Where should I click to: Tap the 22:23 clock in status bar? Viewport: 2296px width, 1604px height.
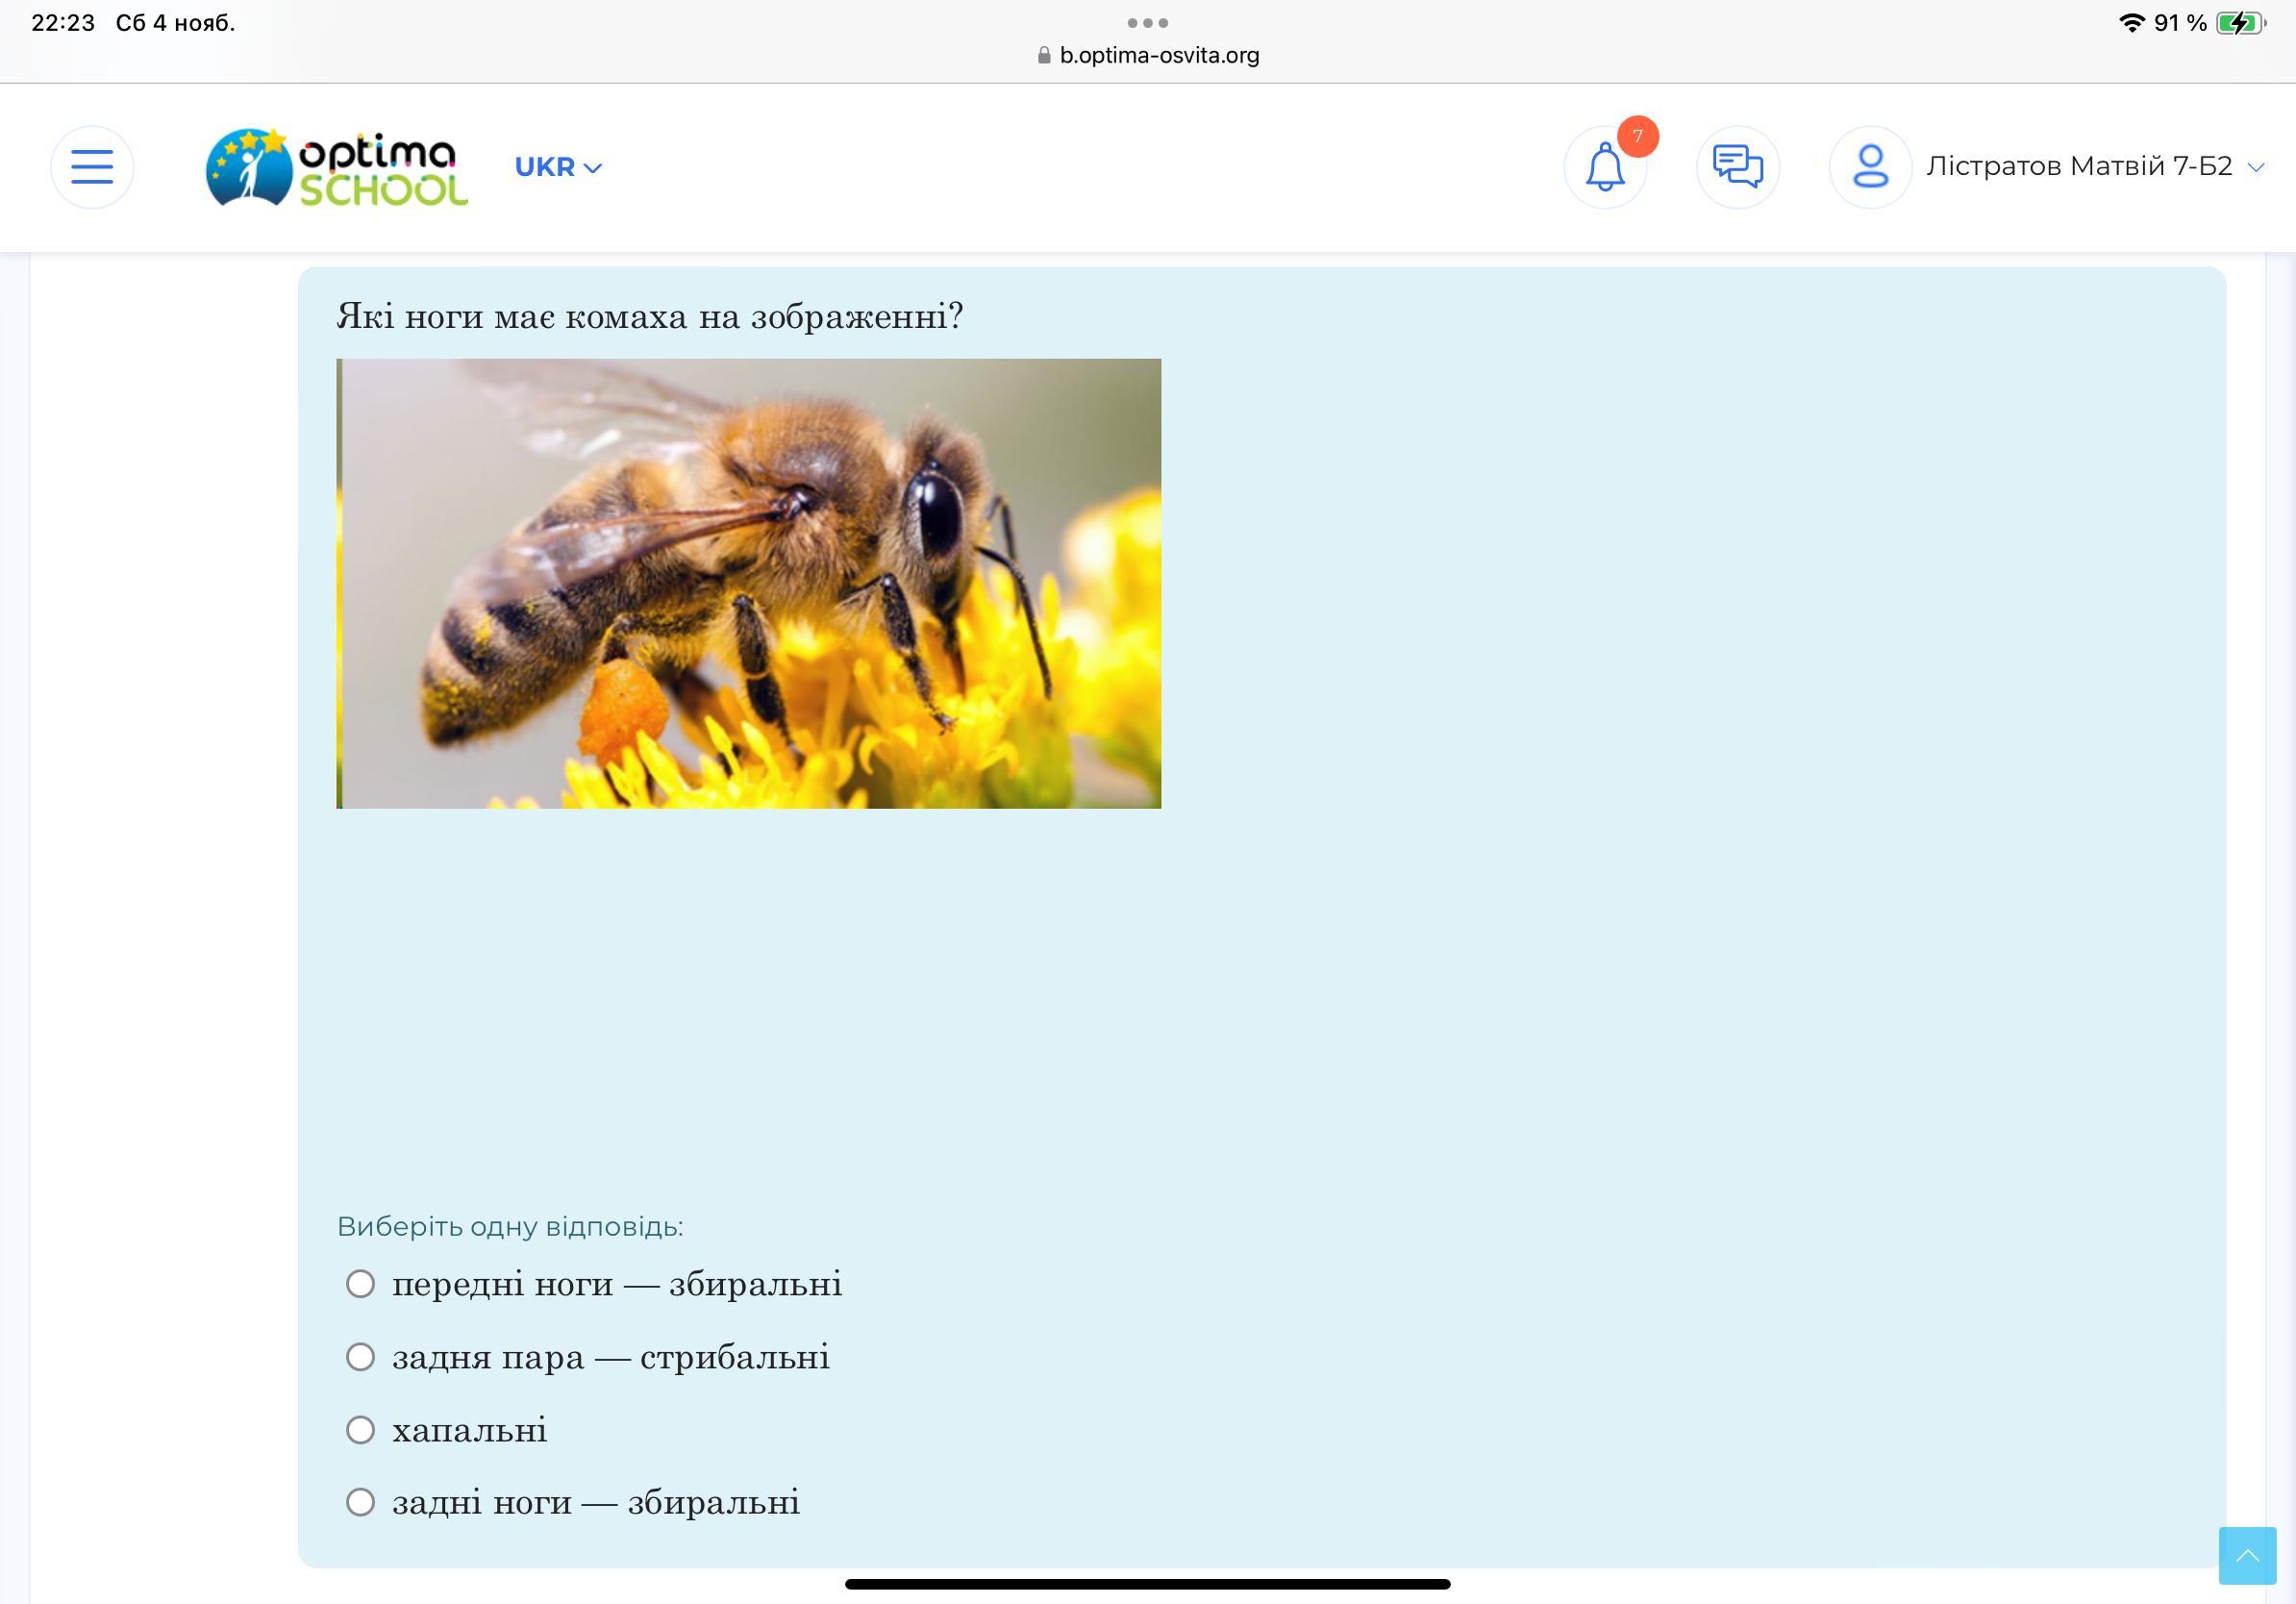tap(63, 22)
